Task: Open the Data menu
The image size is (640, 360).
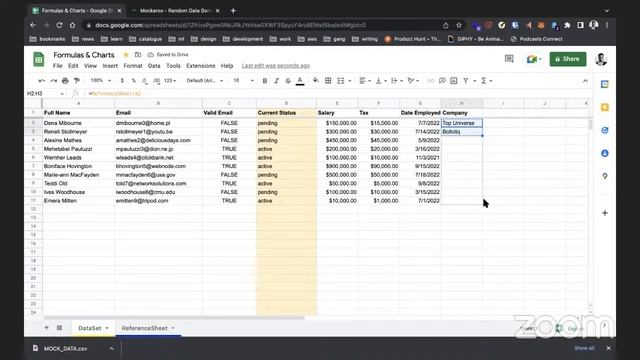Action: coord(154,66)
